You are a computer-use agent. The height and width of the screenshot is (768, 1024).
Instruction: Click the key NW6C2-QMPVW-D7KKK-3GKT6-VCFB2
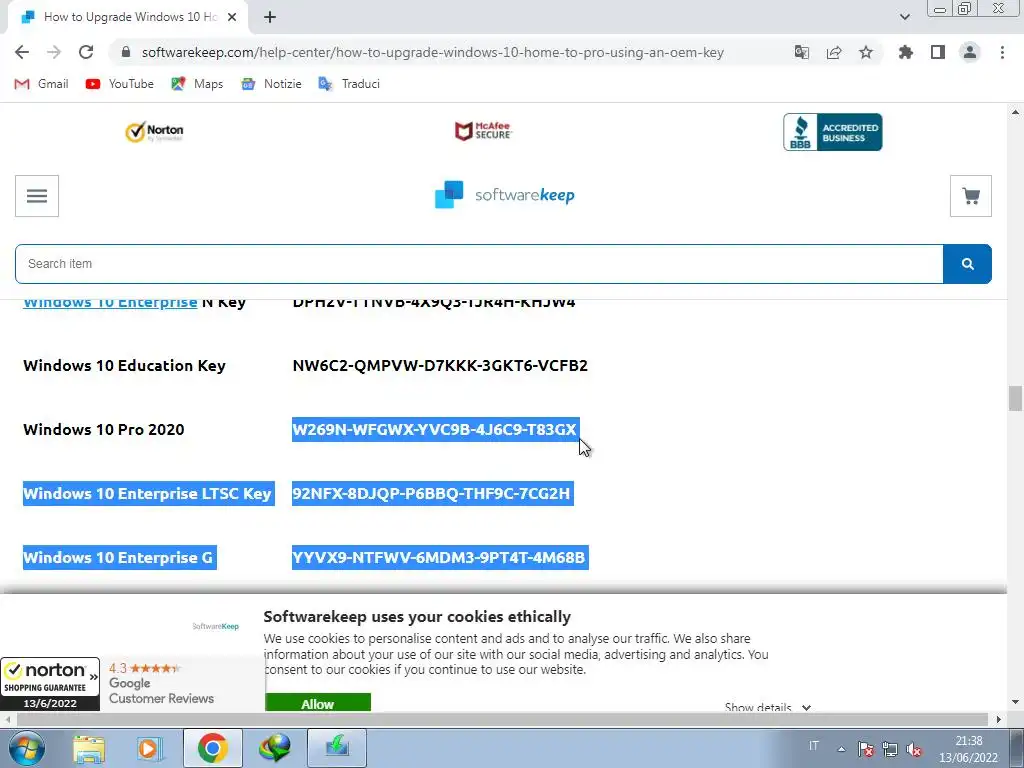click(440, 366)
